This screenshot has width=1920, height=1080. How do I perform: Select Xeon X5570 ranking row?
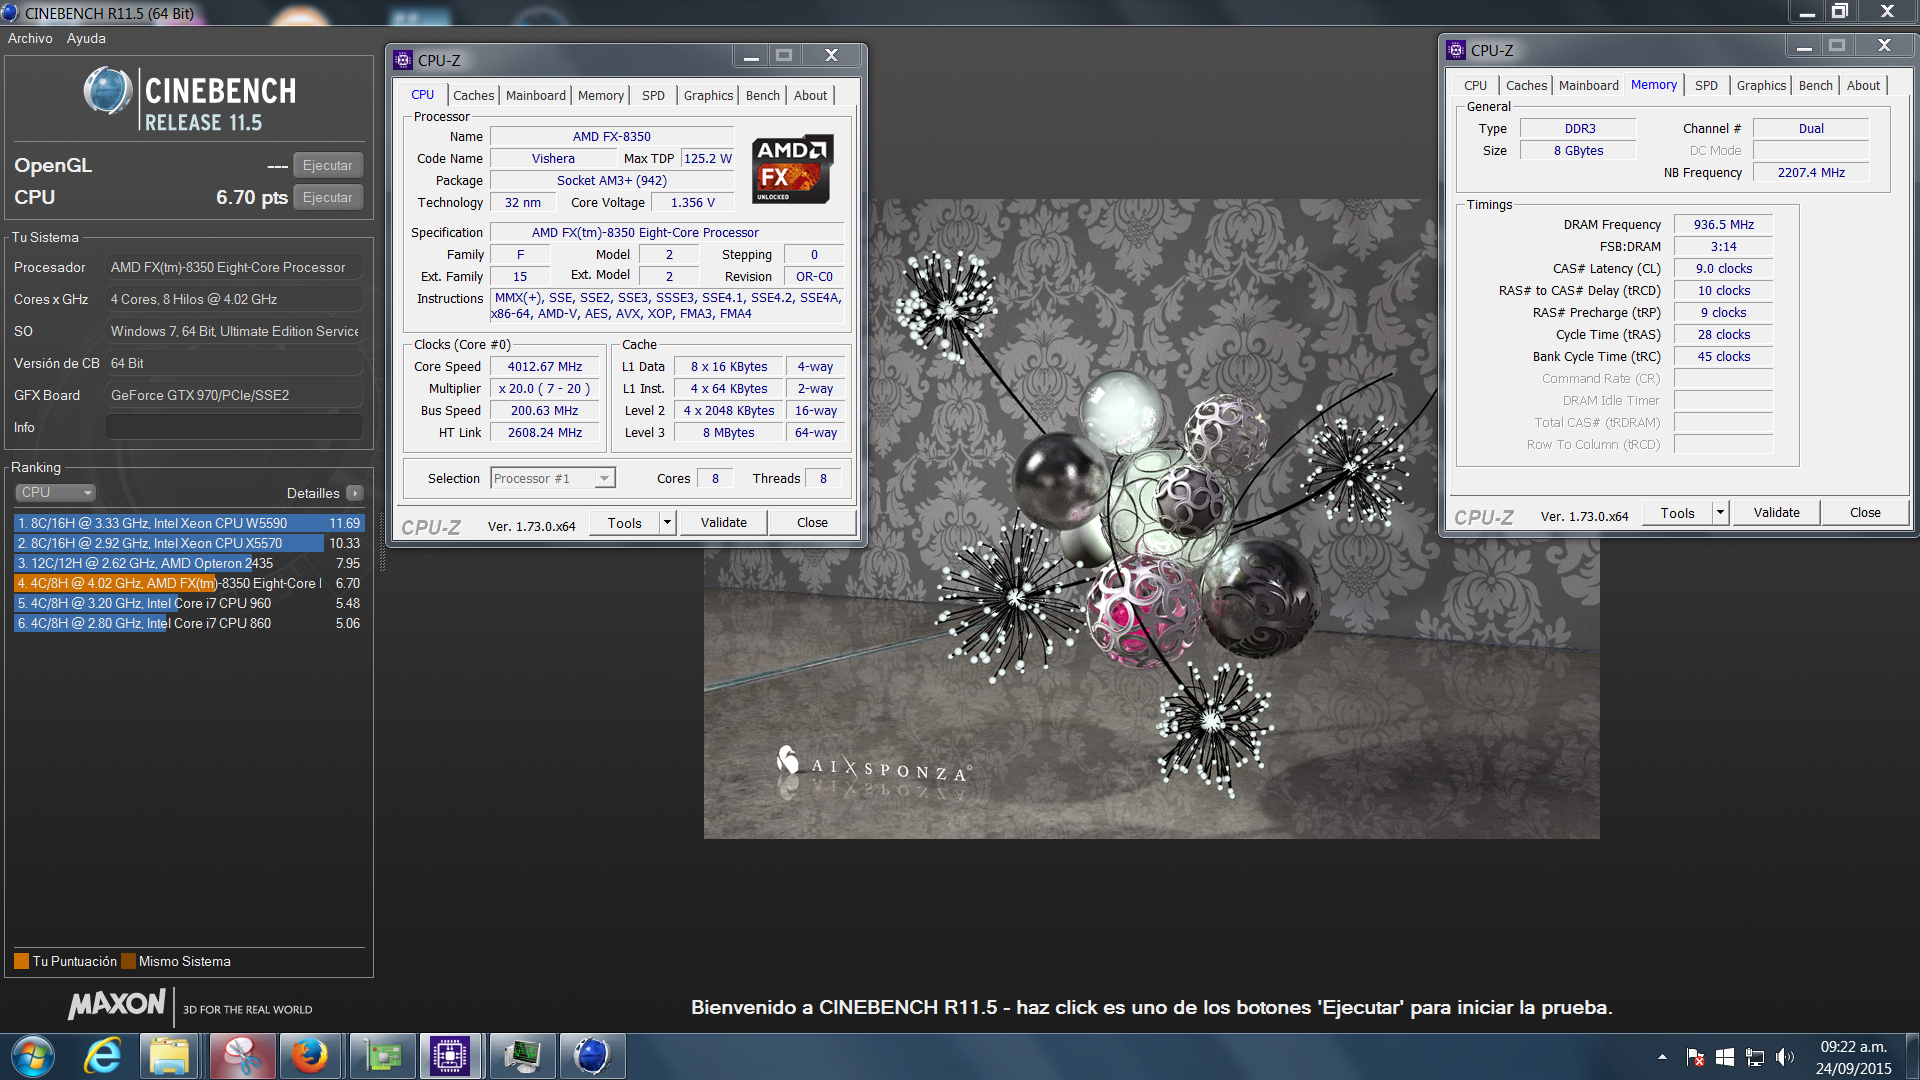[x=189, y=543]
